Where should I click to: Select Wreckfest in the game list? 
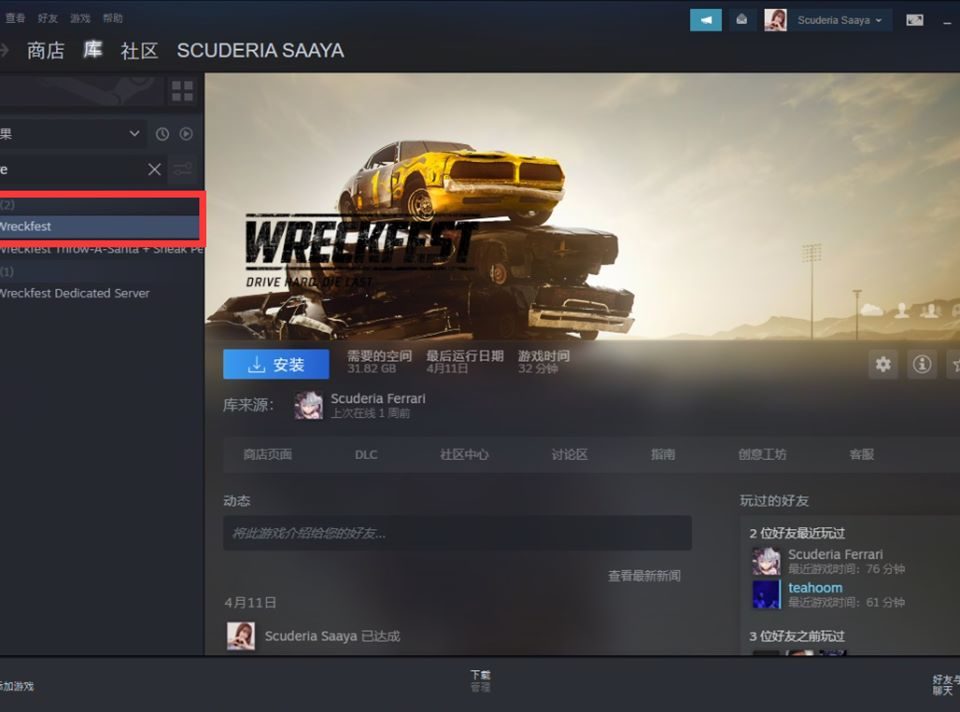coord(100,227)
